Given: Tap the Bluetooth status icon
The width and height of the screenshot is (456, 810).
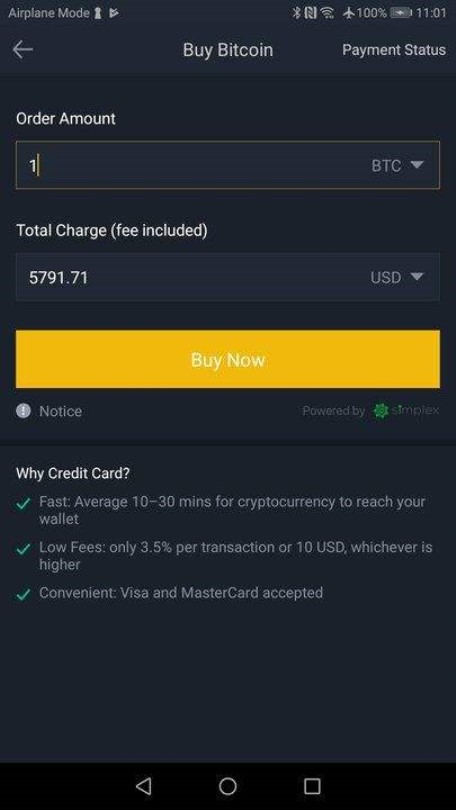Looking at the screenshot, I should (x=296, y=13).
